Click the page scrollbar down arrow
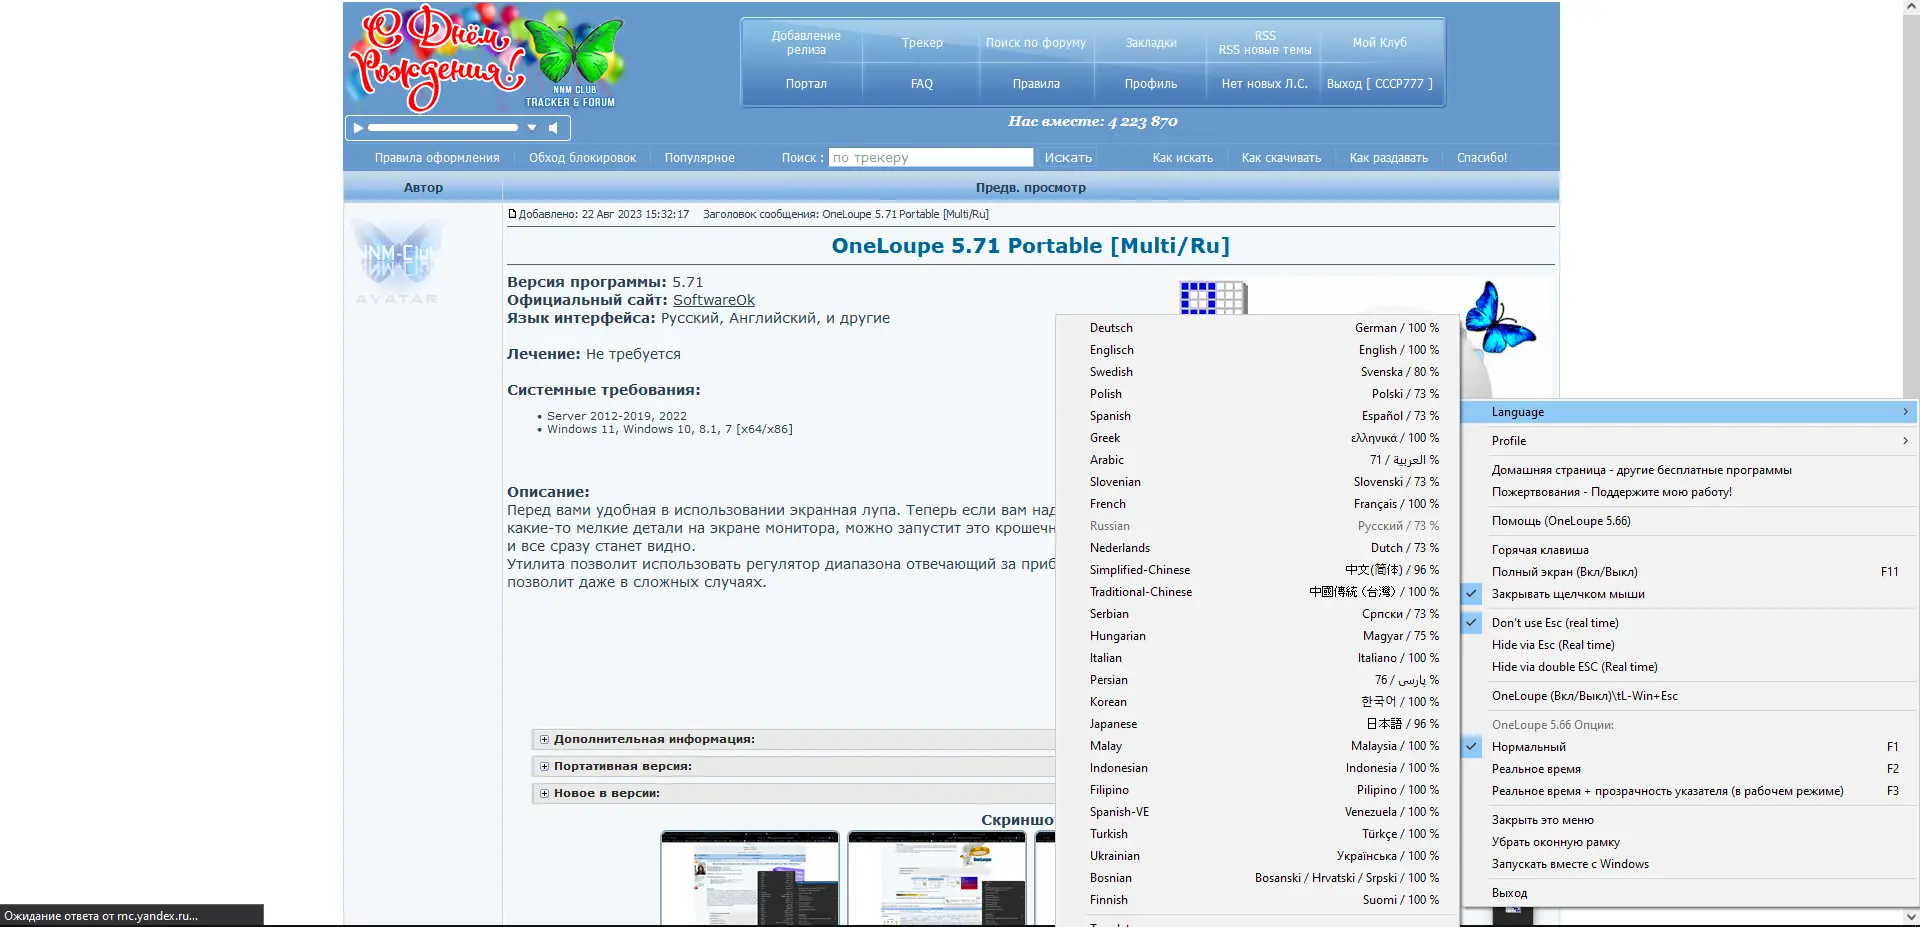Viewport: 1920px width, 927px height. (x=1911, y=916)
